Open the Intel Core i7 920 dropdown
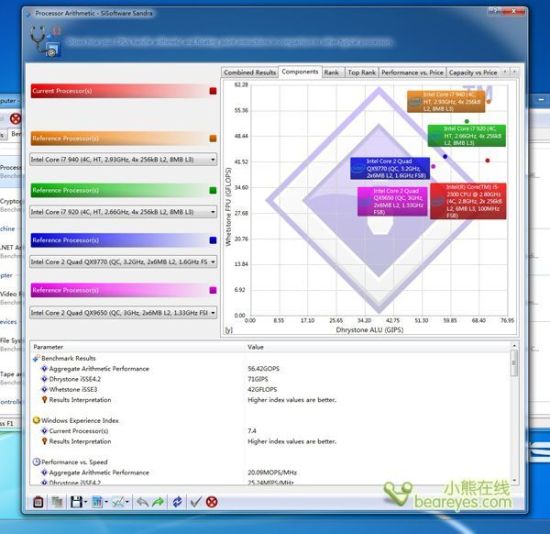550x534 pixels. tap(123, 212)
